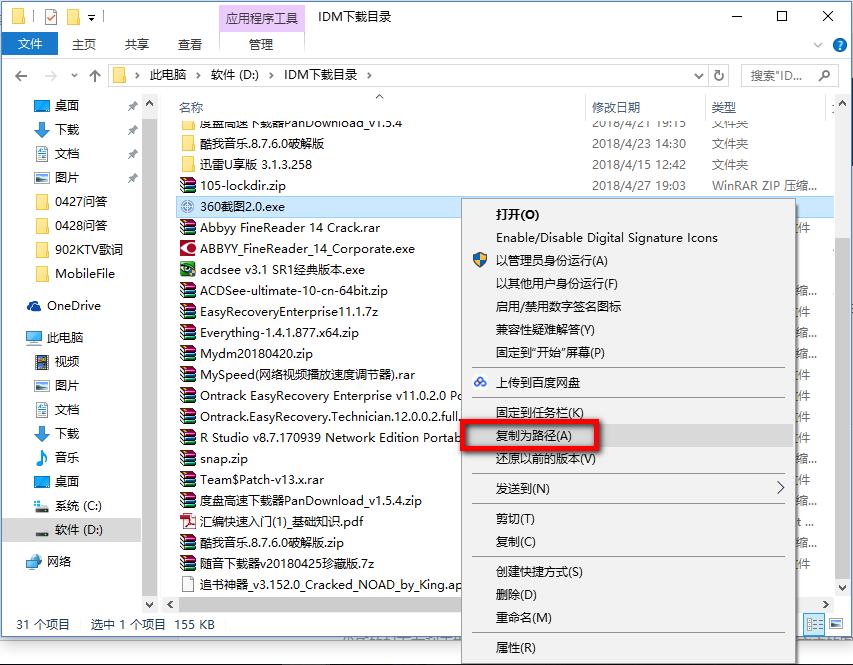Refresh the folder using the refresh icon
Viewport: 853px width, 665px height.
pos(718,74)
